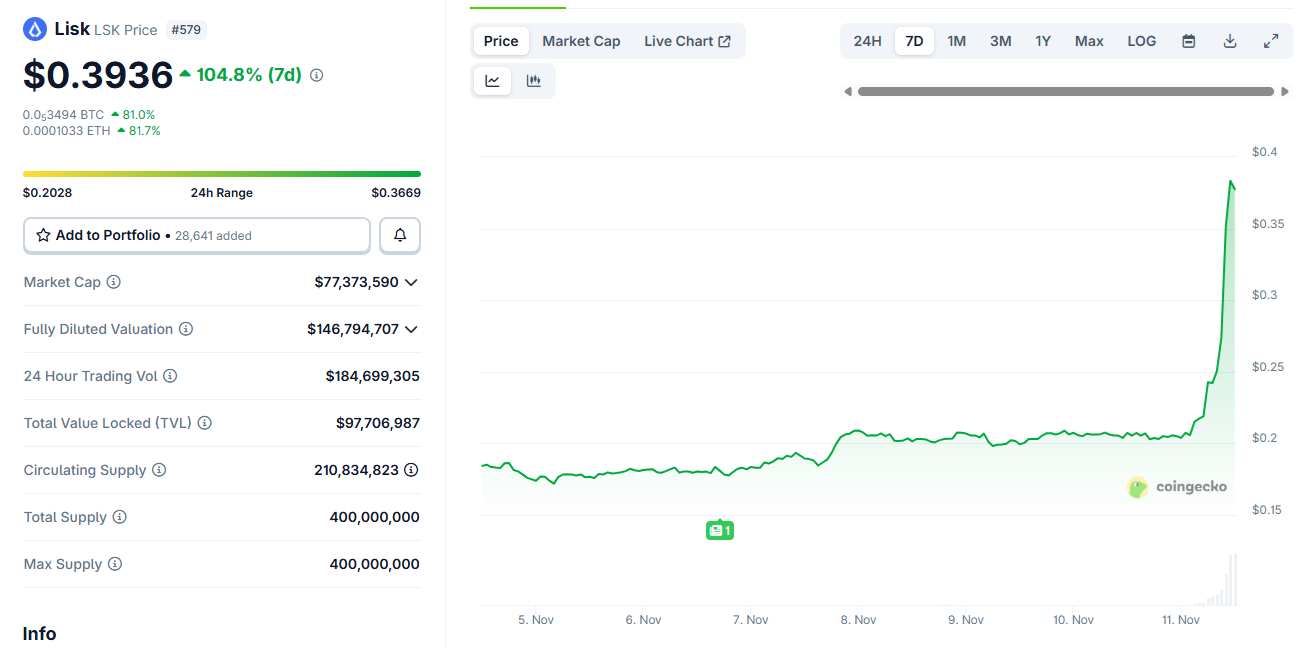The image size is (1316, 648).
Task: Click the green annotation marker on the chart
Action: [720, 529]
